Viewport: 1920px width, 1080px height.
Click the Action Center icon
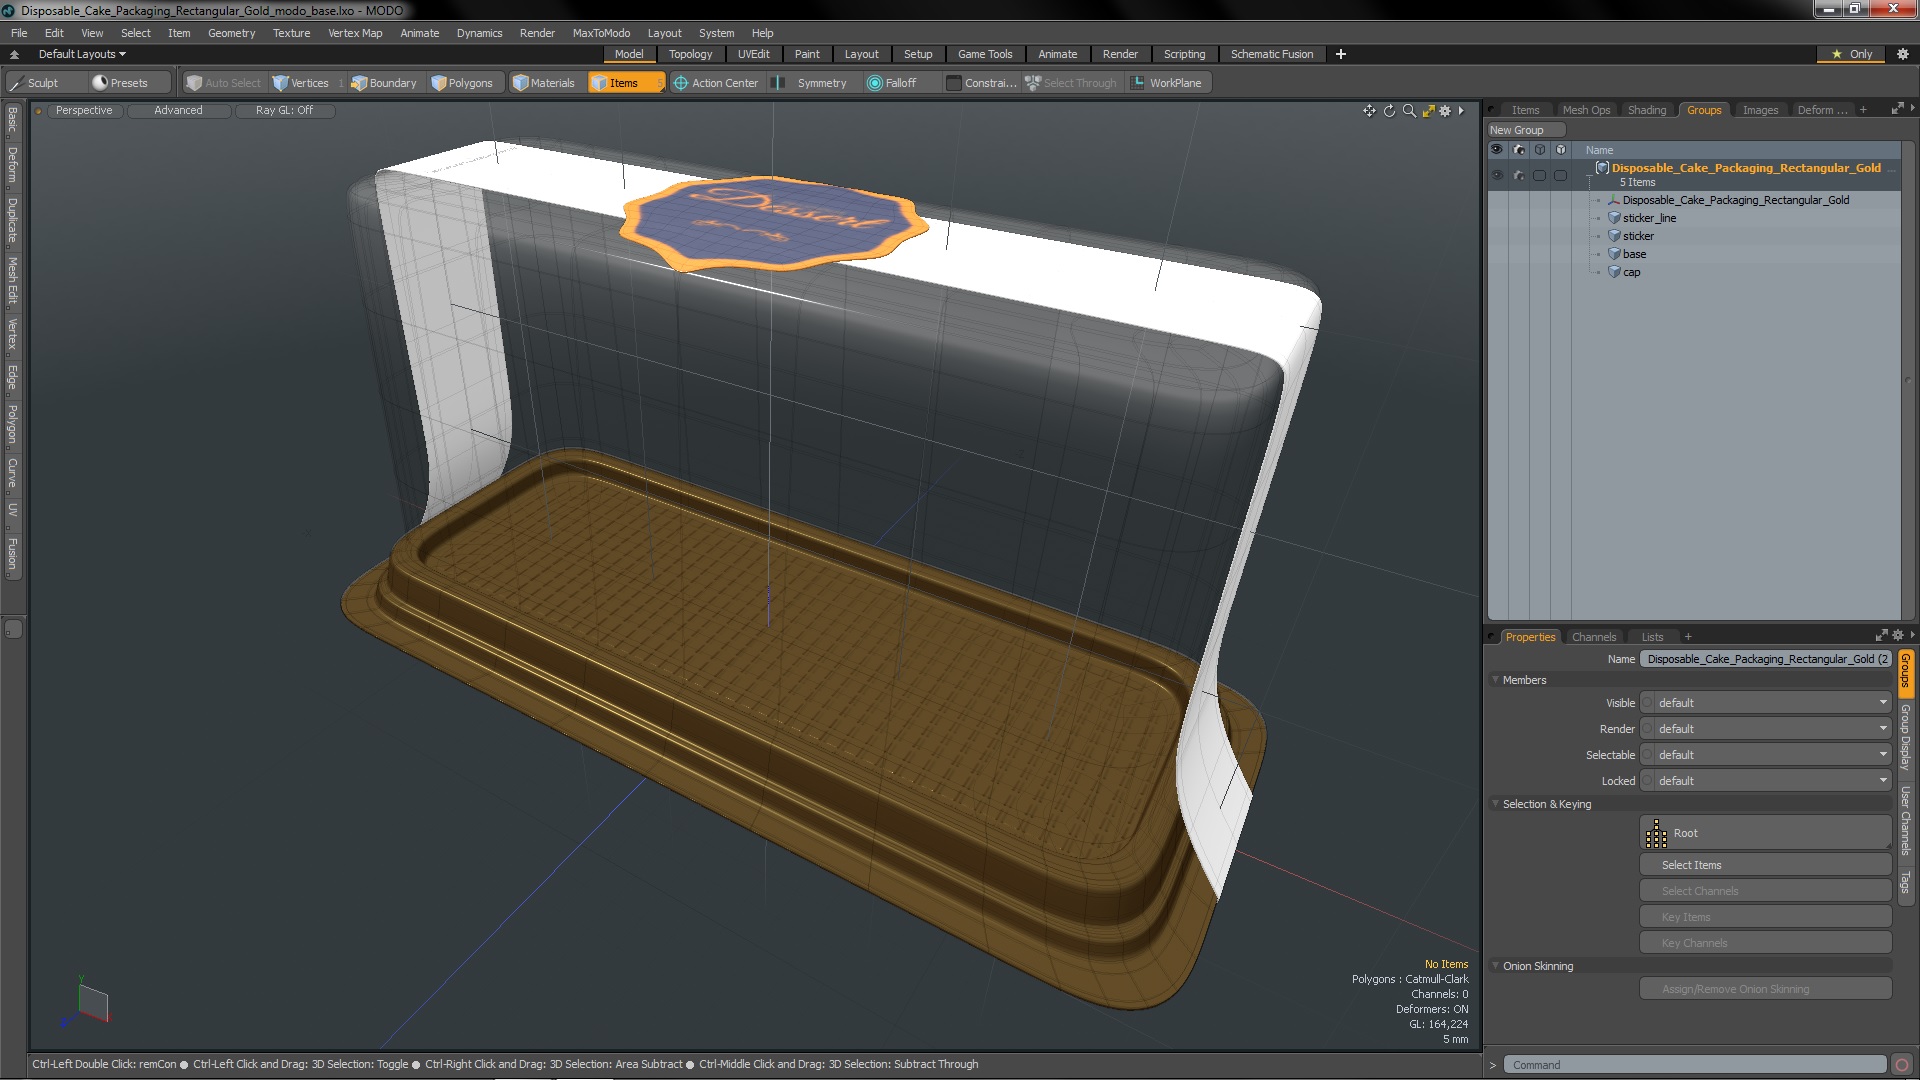click(681, 83)
